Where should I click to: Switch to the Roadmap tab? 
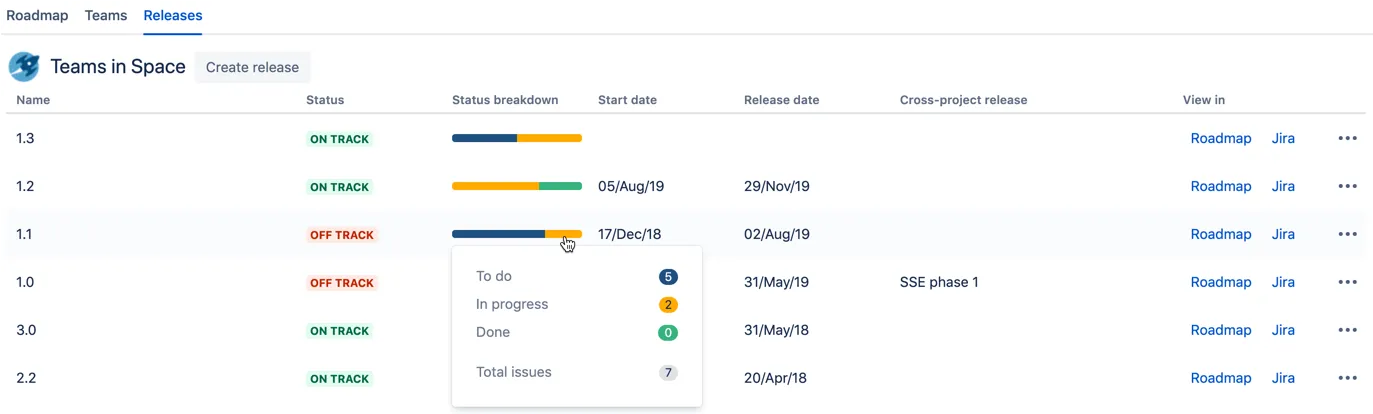point(37,15)
